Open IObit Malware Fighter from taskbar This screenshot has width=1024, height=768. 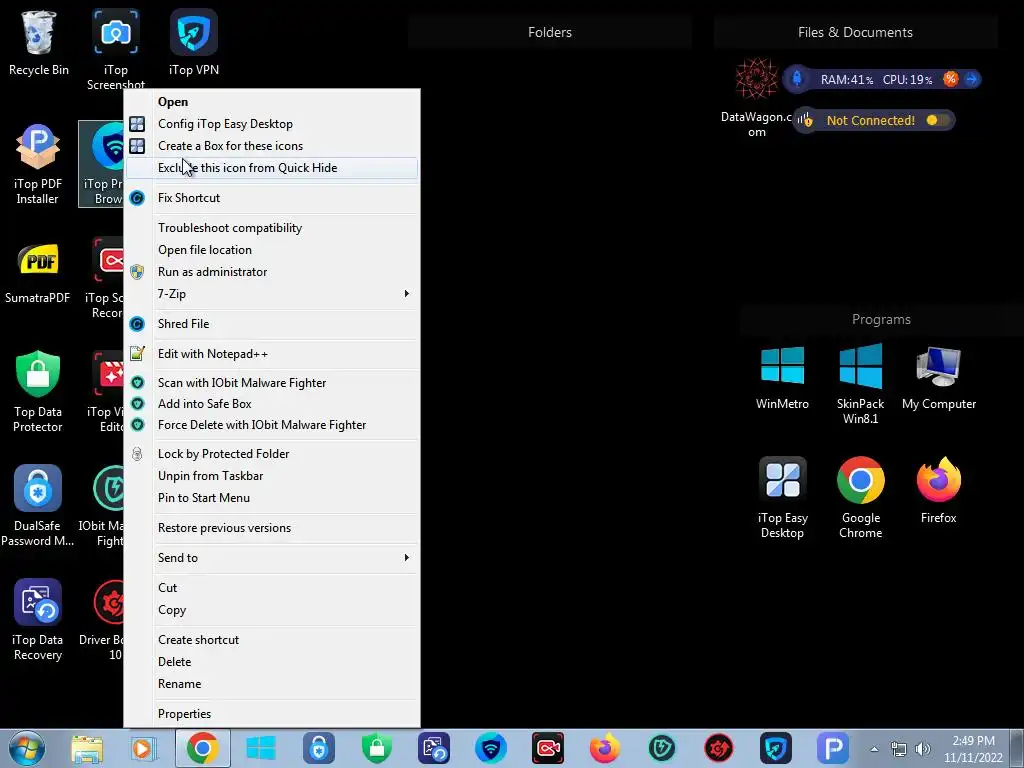pyautogui.click(x=662, y=748)
